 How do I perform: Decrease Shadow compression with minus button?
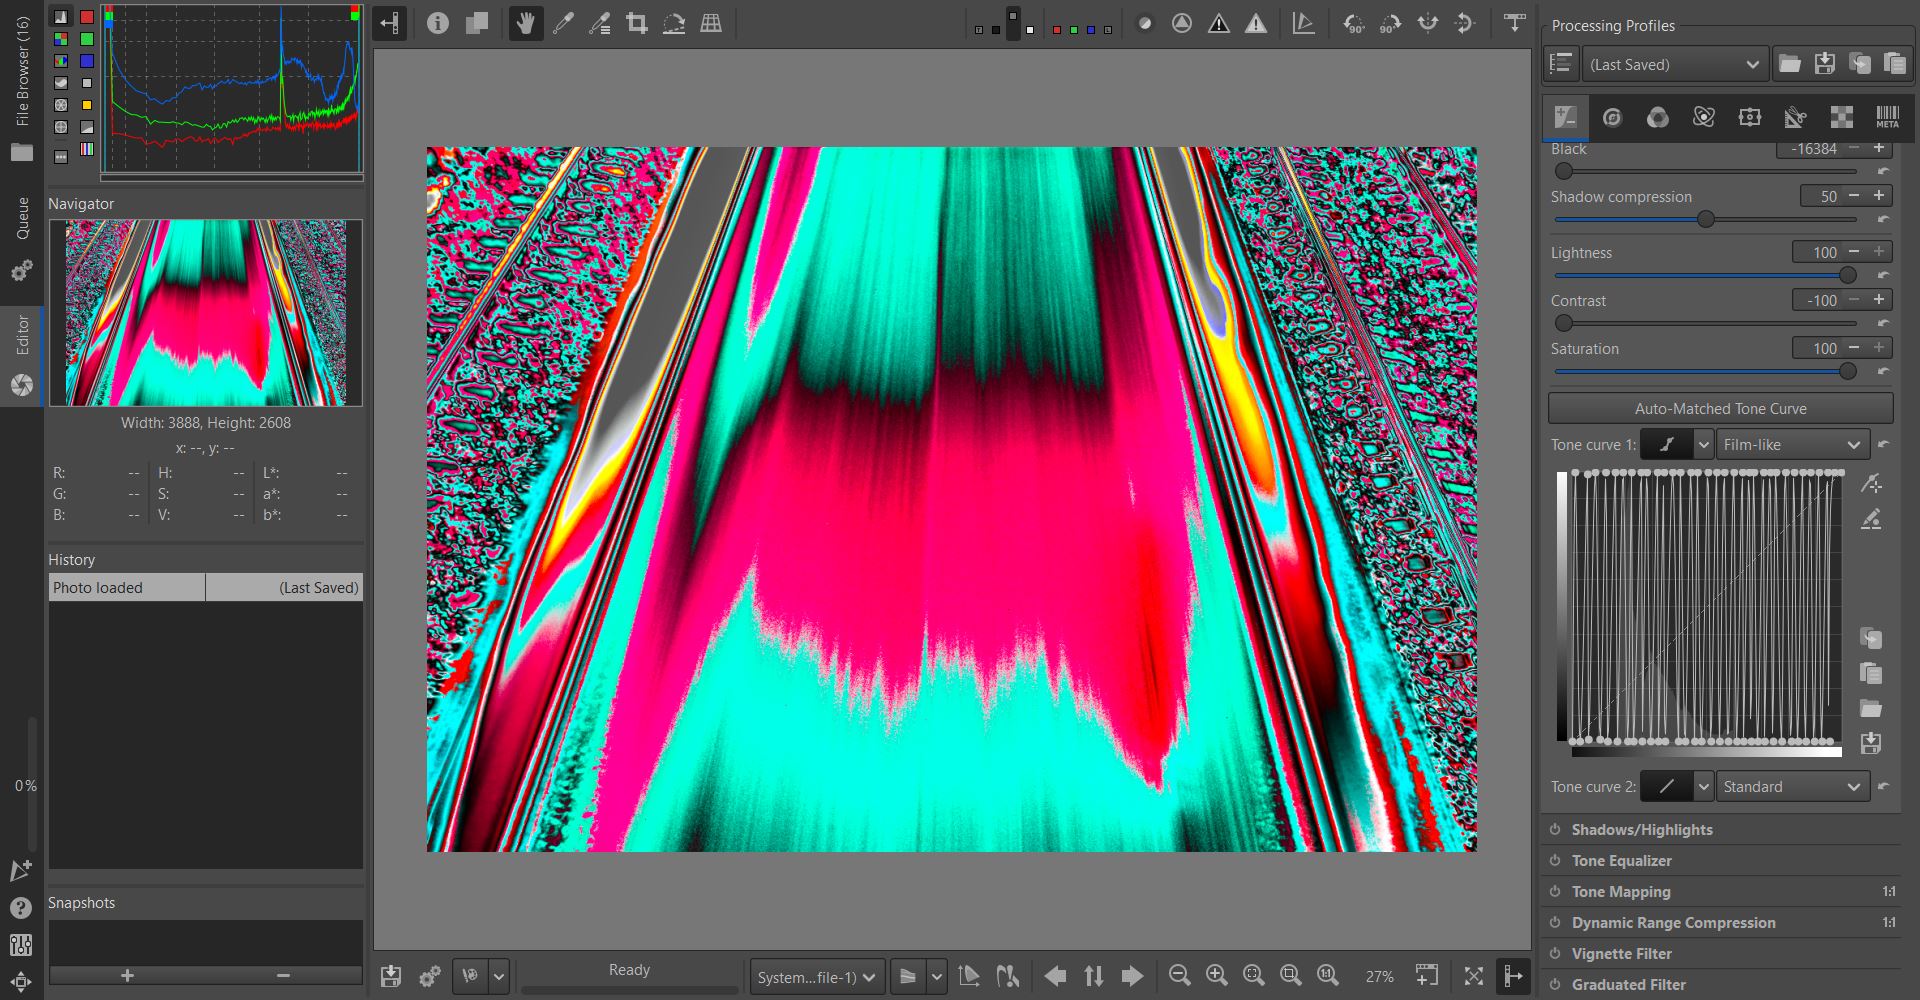tap(1854, 196)
